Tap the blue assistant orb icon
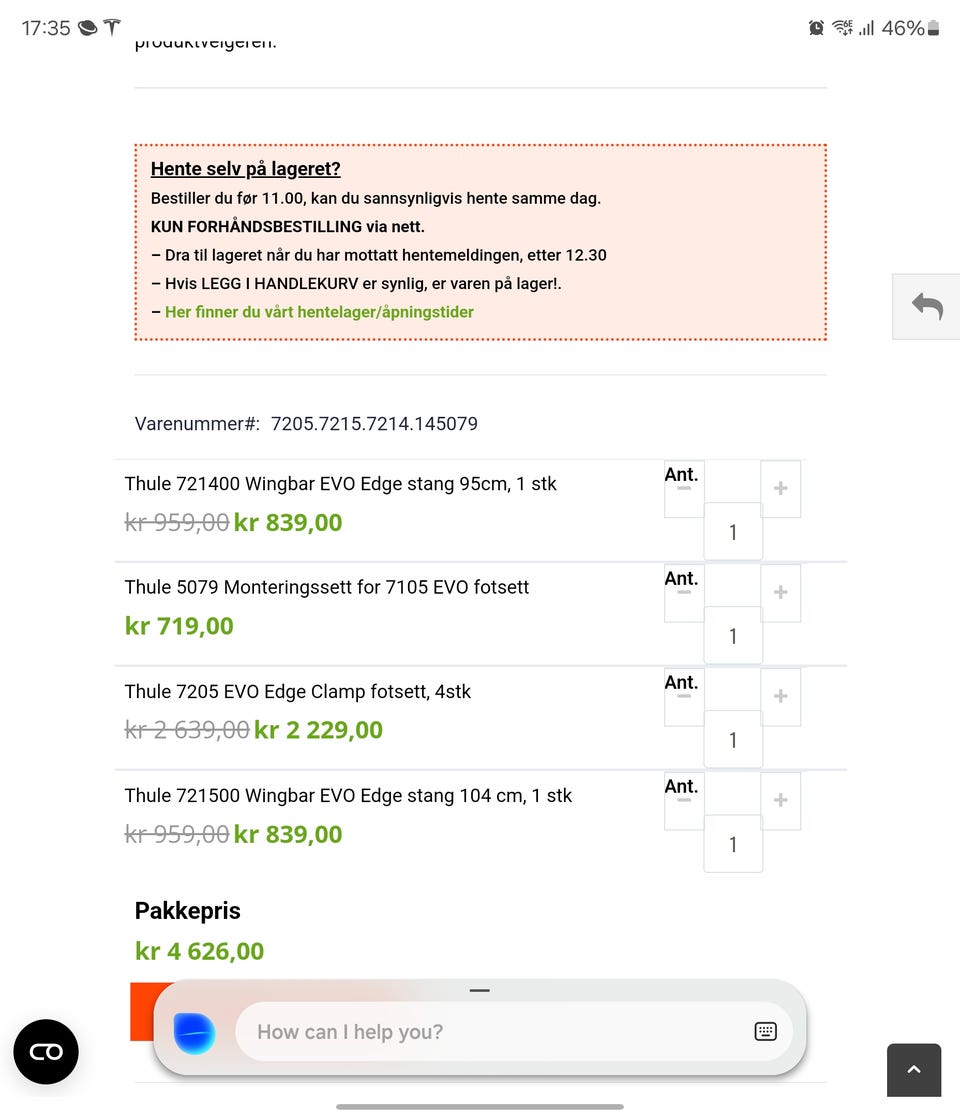The width and height of the screenshot is (960, 1117). 194,1033
